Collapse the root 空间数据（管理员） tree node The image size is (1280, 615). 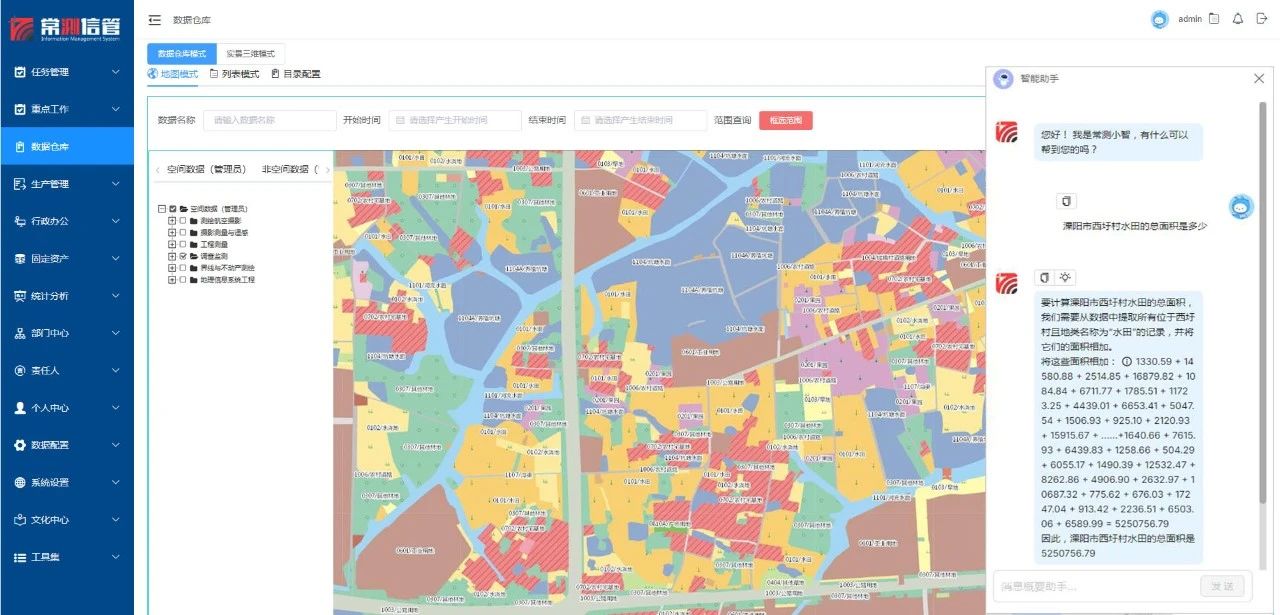161,208
